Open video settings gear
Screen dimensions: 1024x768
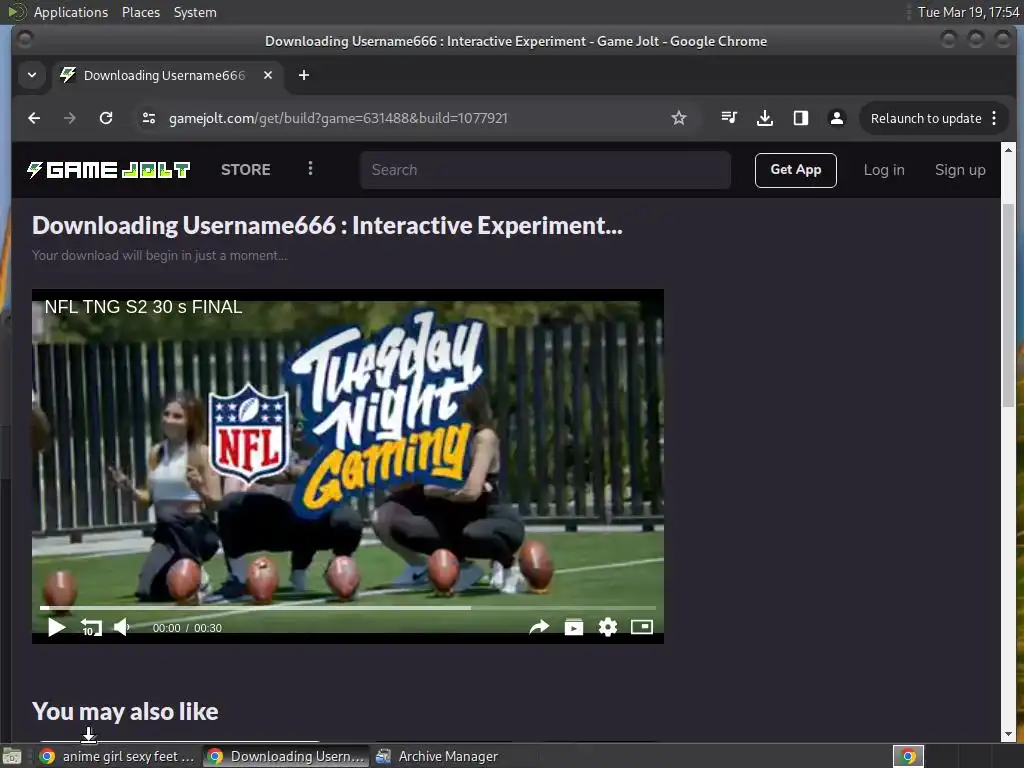[607, 628]
